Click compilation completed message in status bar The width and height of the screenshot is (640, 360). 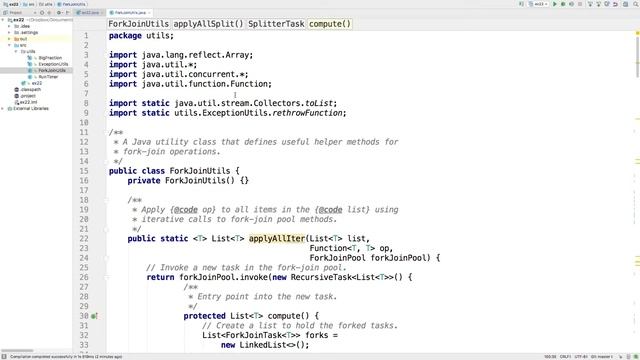point(66,357)
